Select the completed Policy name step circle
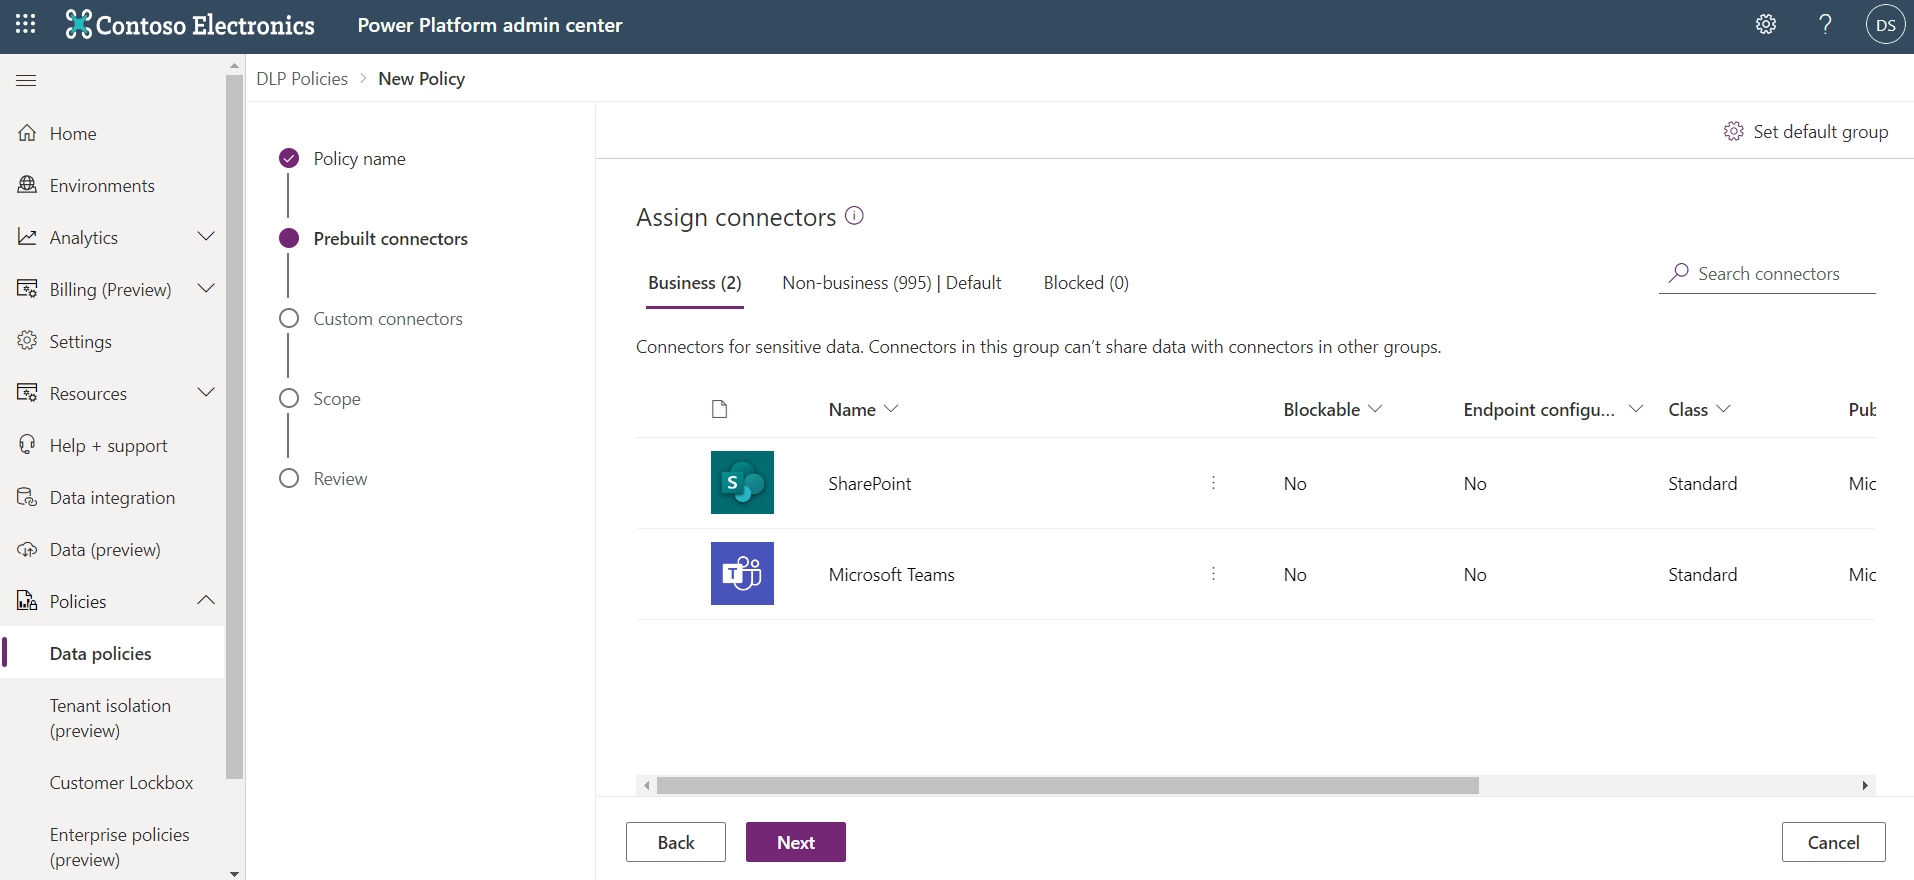Viewport: 1914px width, 880px height. click(x=289, y=158)
